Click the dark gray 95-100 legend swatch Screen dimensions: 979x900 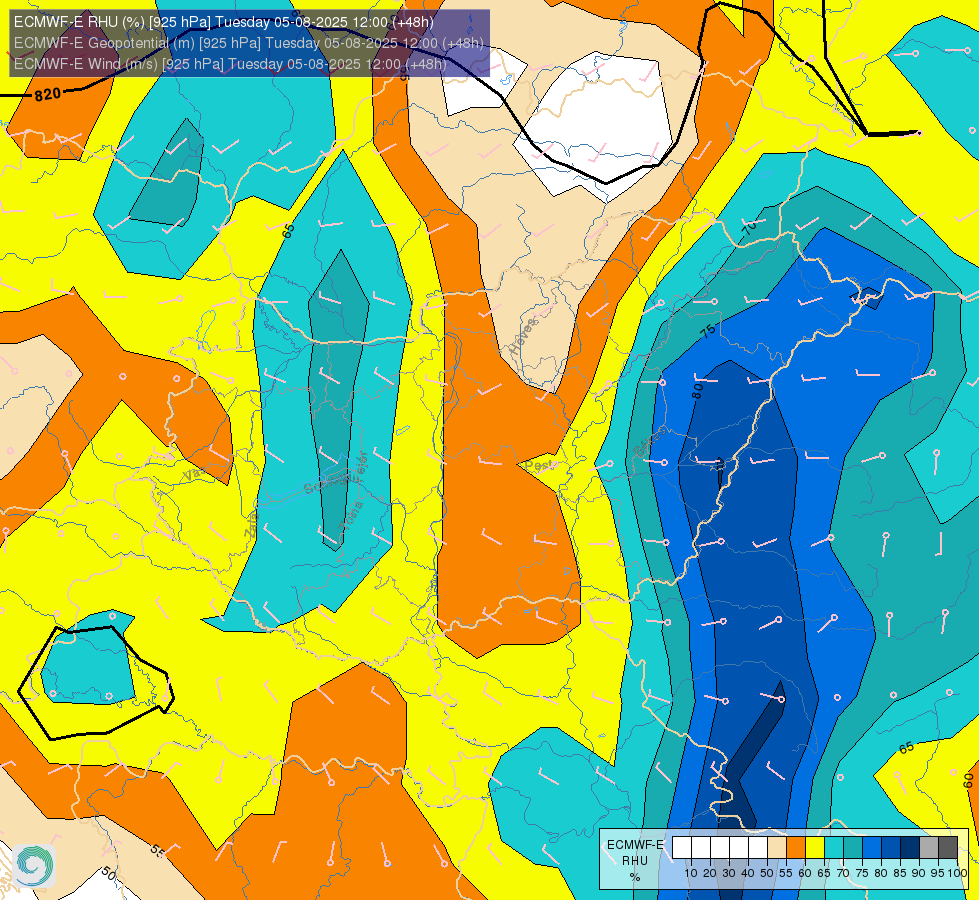click(948, 848)
